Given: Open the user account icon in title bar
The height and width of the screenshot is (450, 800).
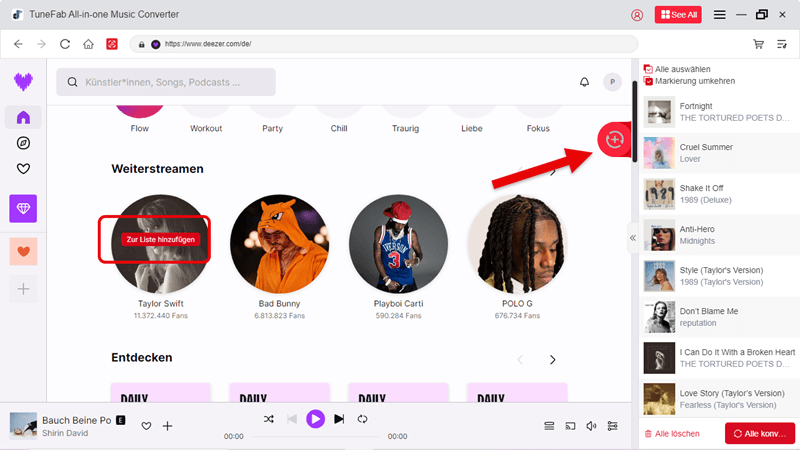Looking at the screenshot, I should click(637, 15).
